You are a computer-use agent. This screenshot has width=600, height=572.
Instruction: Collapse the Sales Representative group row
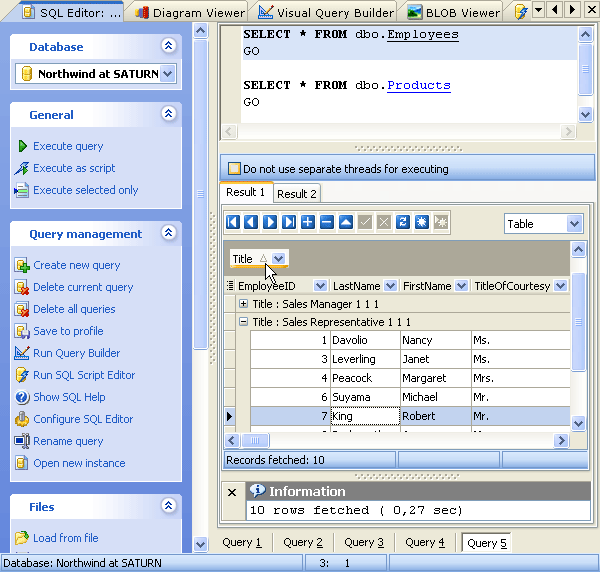(x=243, y=322)
